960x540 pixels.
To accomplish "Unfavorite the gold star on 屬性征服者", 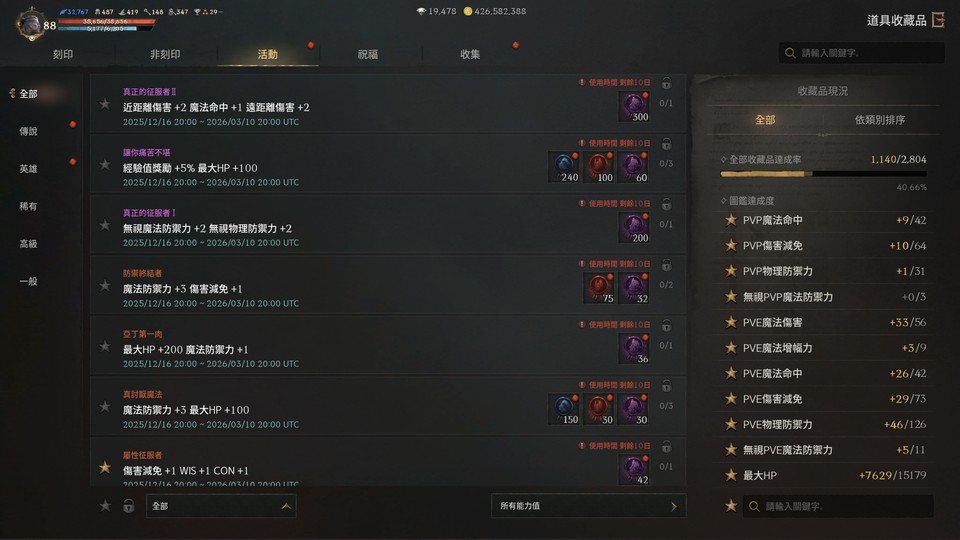I will point(105,468).
